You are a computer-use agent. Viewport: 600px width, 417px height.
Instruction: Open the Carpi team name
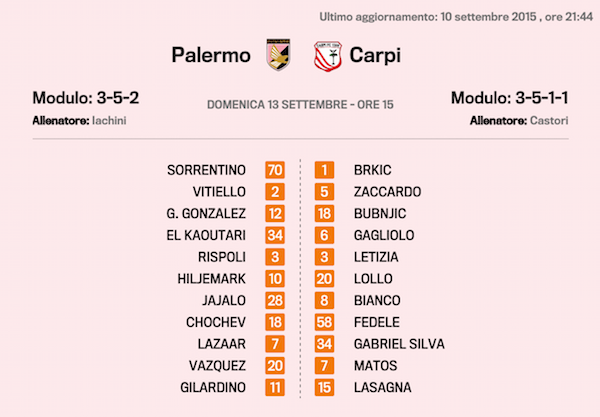pos(375,55)
